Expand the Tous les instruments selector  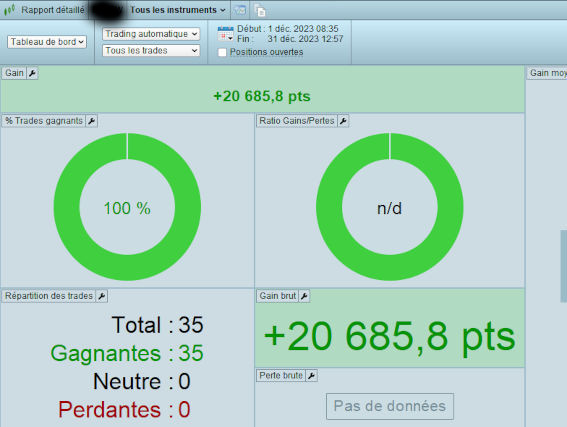coord(178,10)
